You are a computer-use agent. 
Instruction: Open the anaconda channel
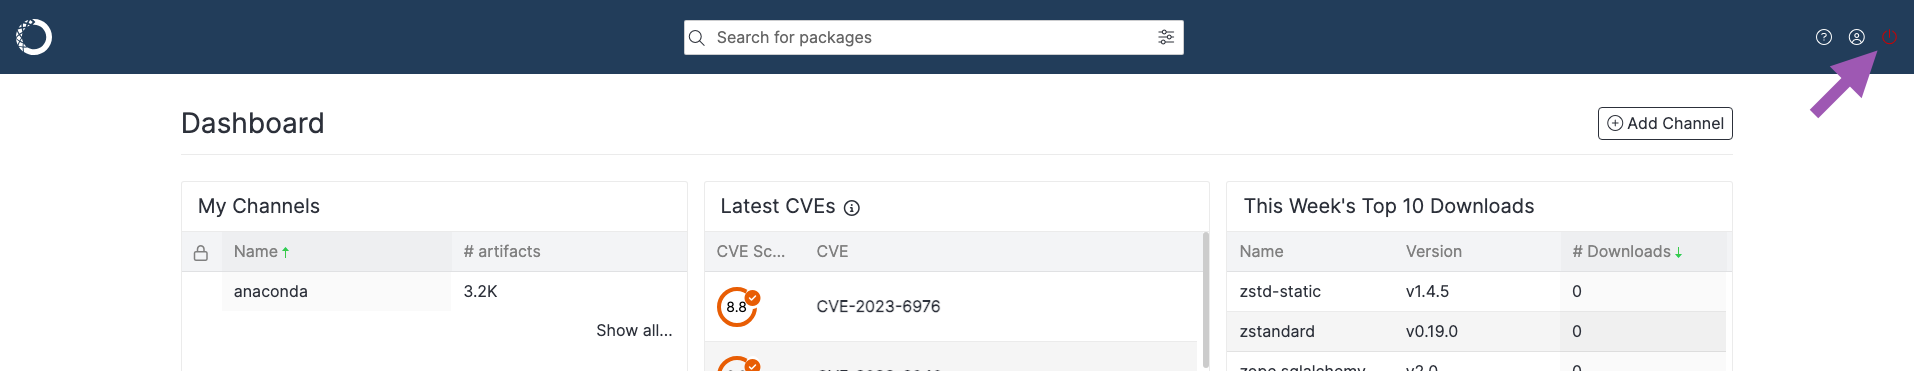click(271, 291)
